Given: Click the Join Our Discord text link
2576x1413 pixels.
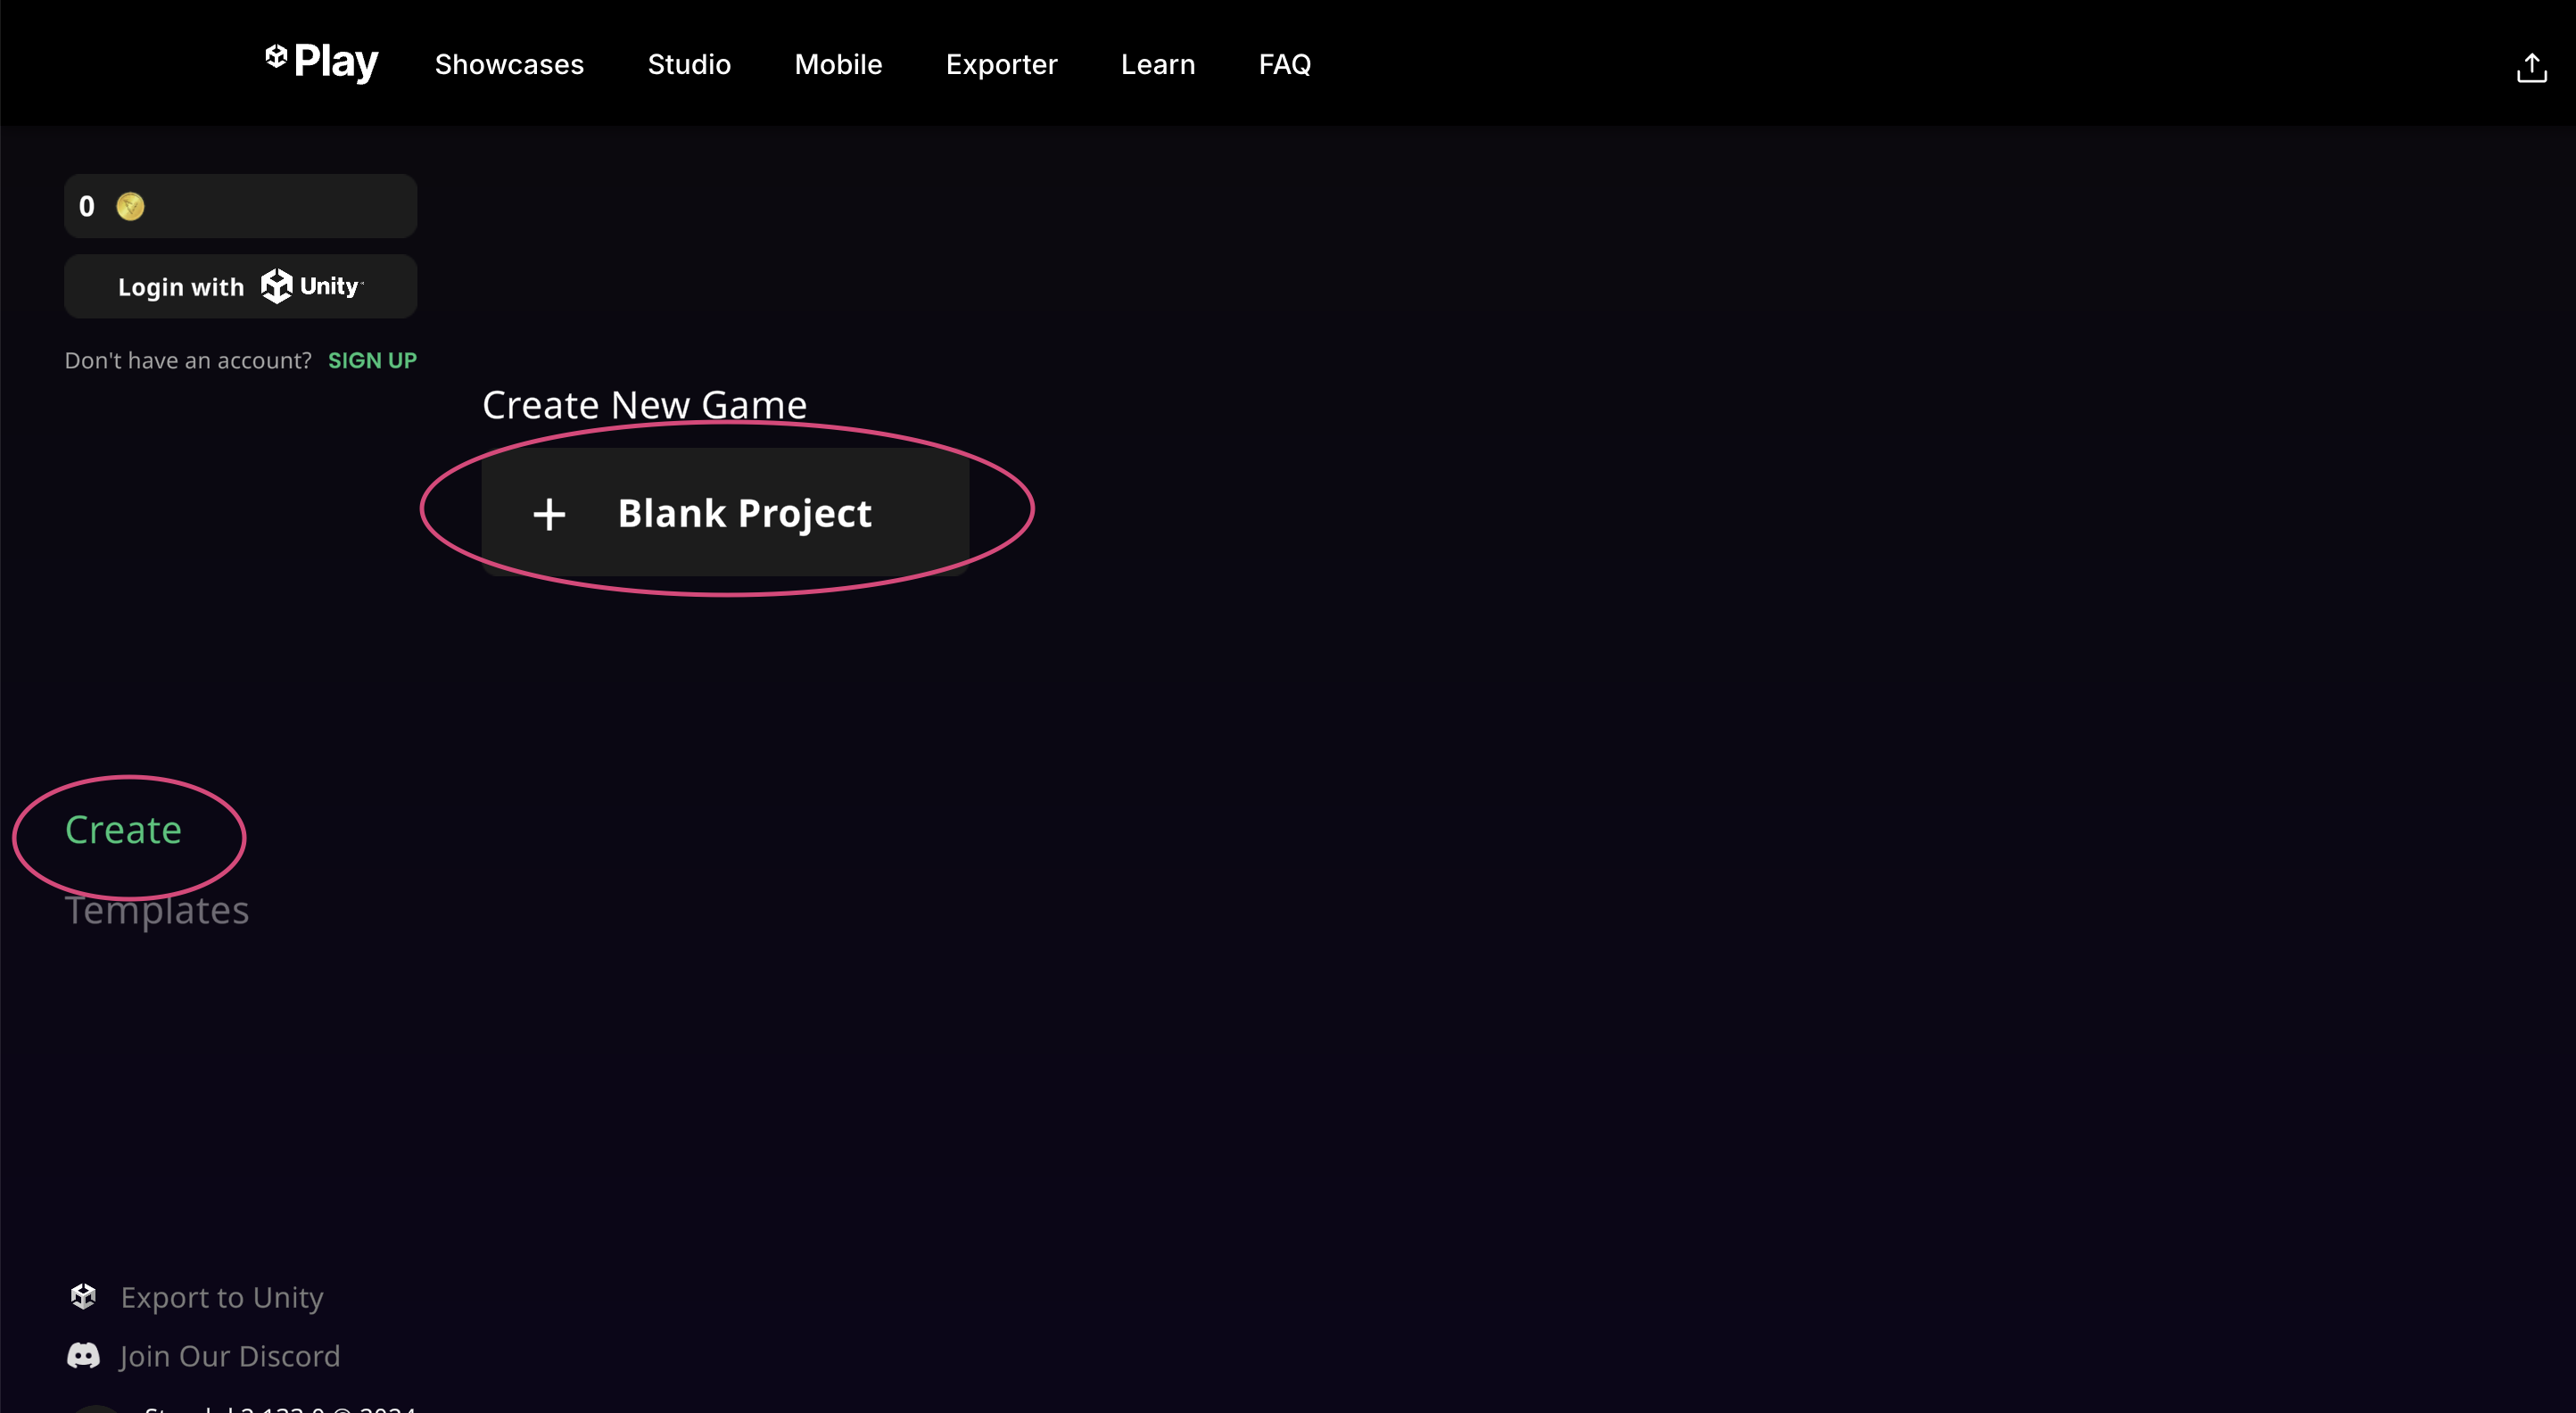Looking at the screenshot, I should 230,1356.
